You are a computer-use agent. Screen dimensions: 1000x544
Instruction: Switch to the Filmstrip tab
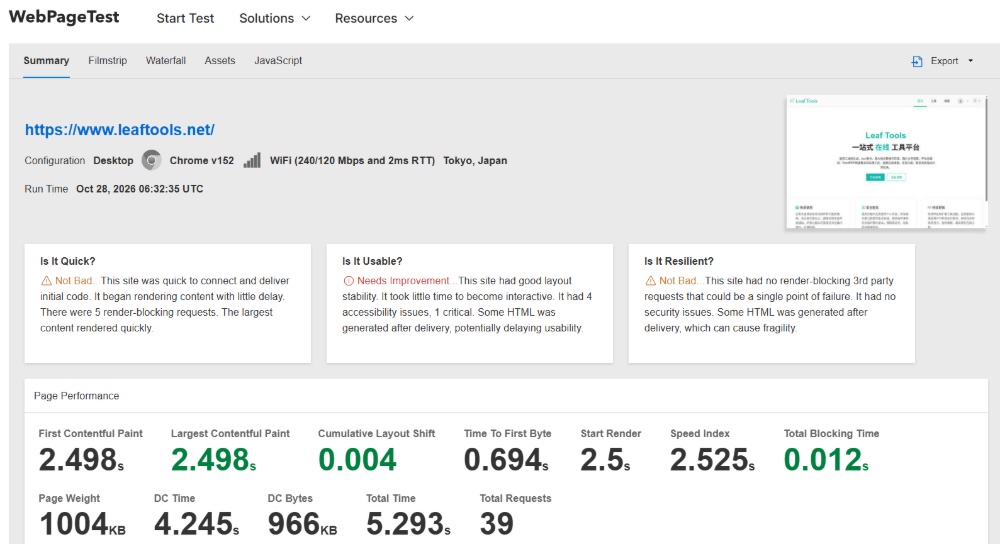(x=107, y=61)
